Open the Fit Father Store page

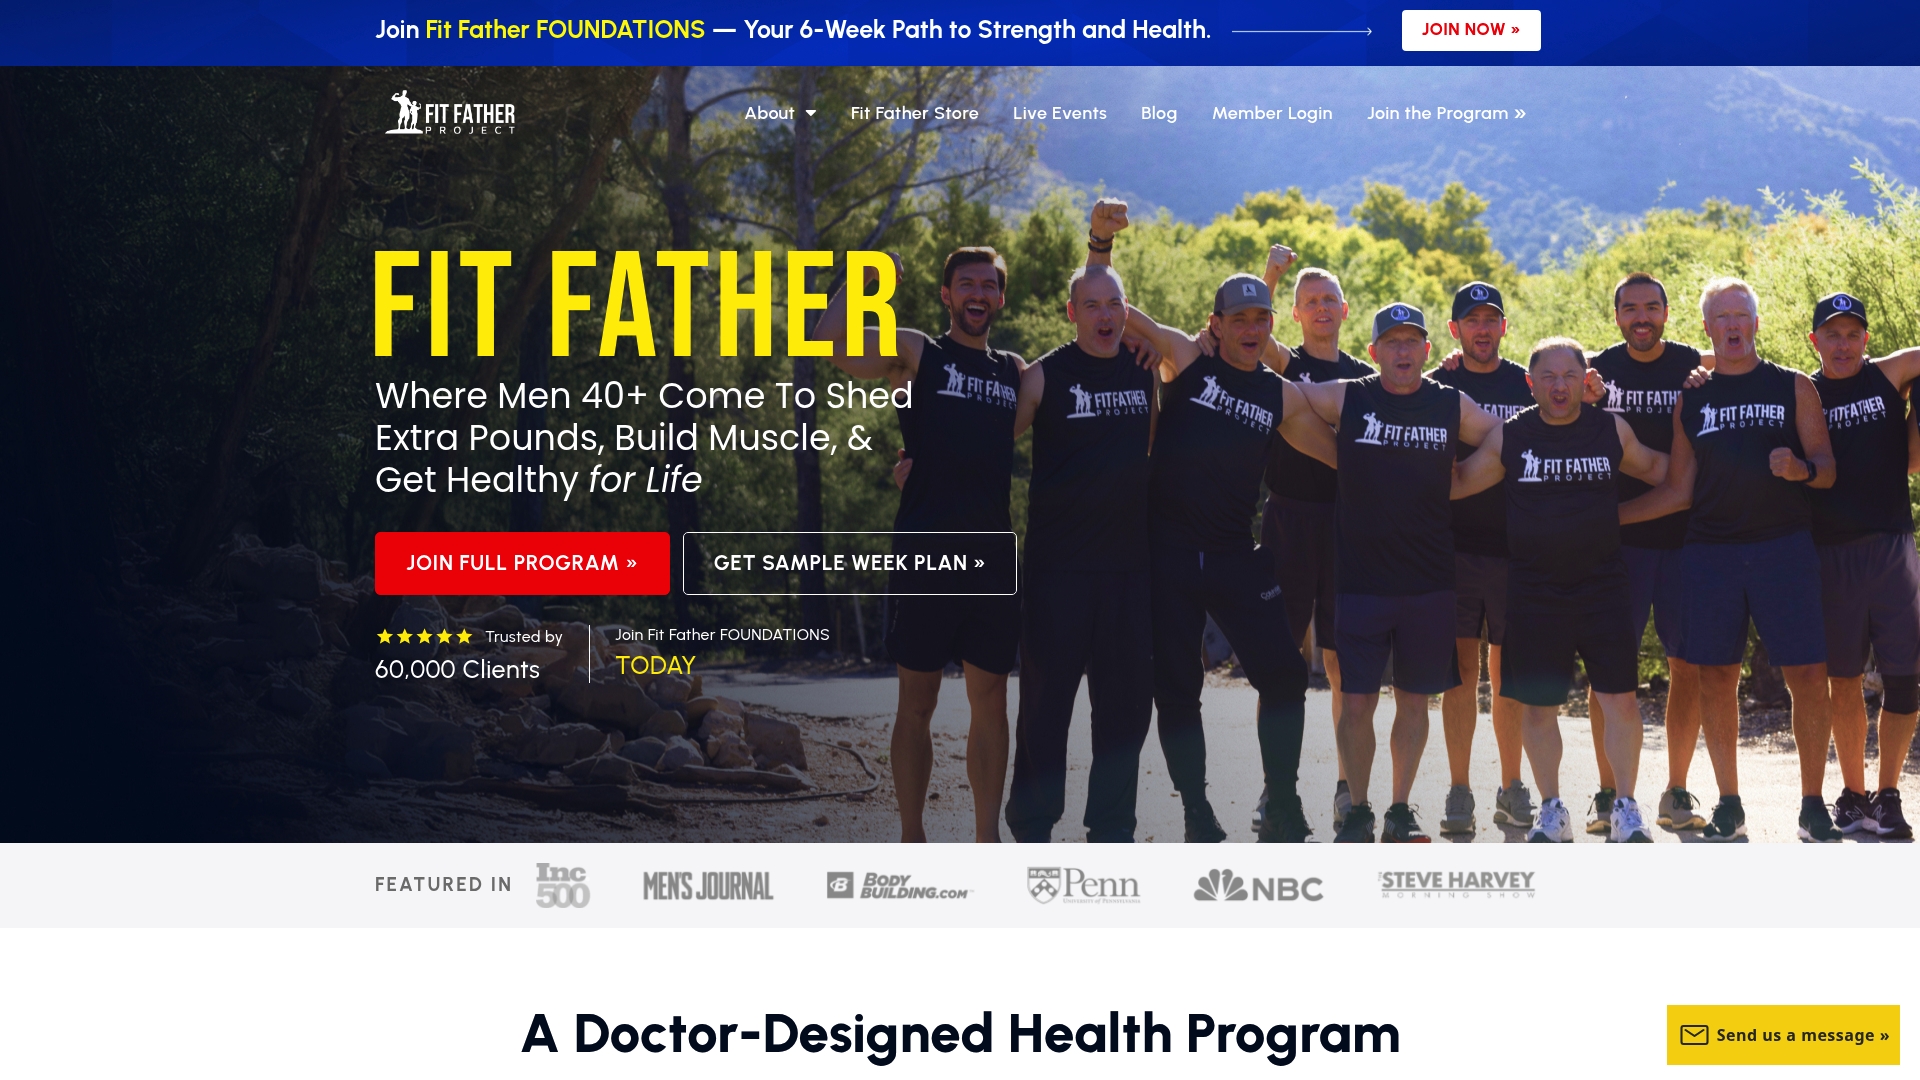click(914, 113)
